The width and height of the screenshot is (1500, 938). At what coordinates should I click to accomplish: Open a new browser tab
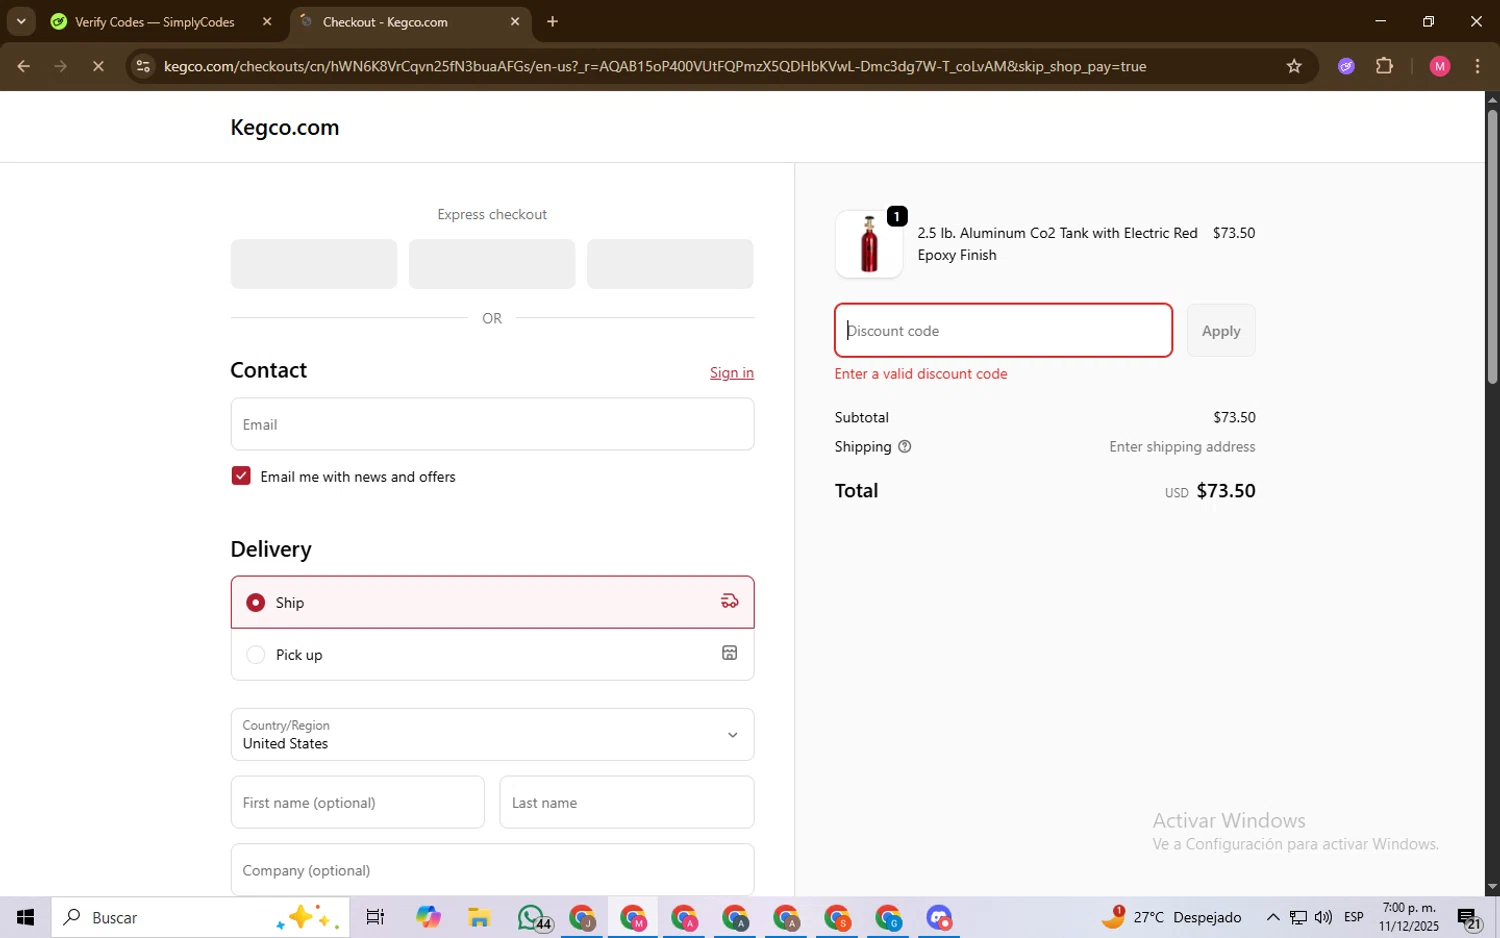pyautogui.click(x=553, y=21)
